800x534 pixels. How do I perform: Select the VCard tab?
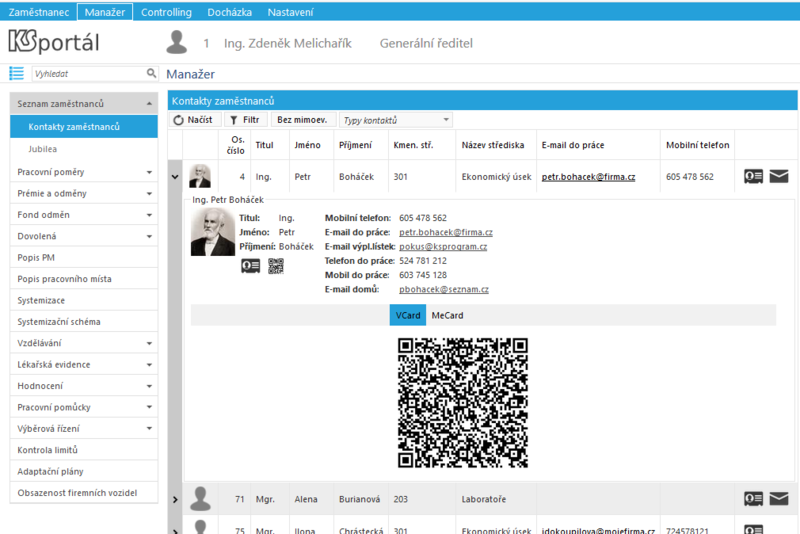(408, 315)
